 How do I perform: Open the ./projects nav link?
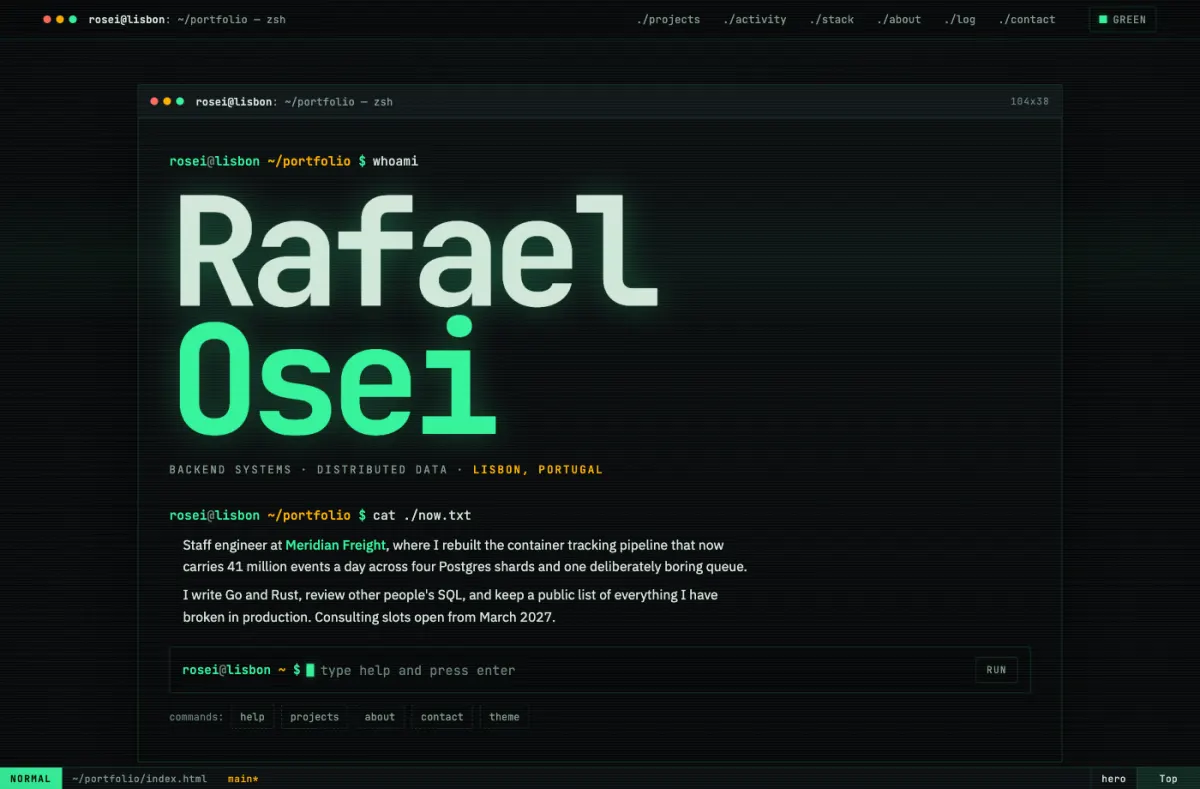668,19
